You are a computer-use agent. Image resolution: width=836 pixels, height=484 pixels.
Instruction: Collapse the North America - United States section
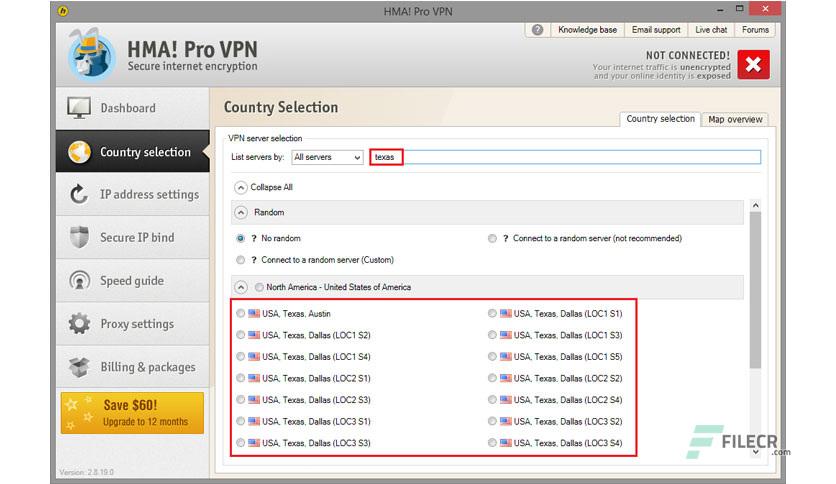pyautogui.click(x=241, y=287)
